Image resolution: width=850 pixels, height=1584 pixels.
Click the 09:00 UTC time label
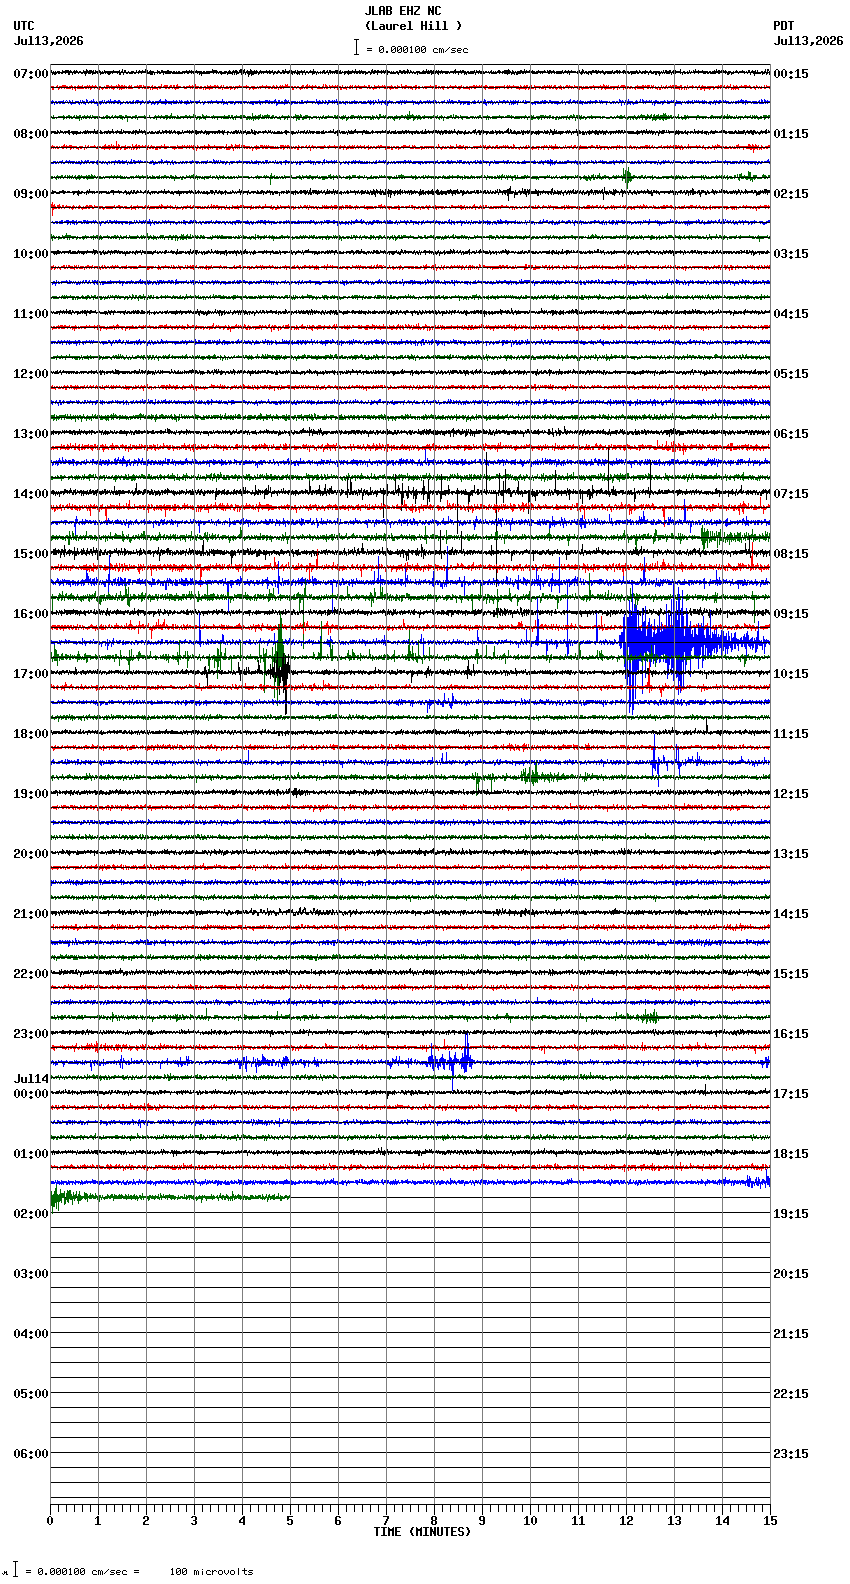tap(31, 194)
